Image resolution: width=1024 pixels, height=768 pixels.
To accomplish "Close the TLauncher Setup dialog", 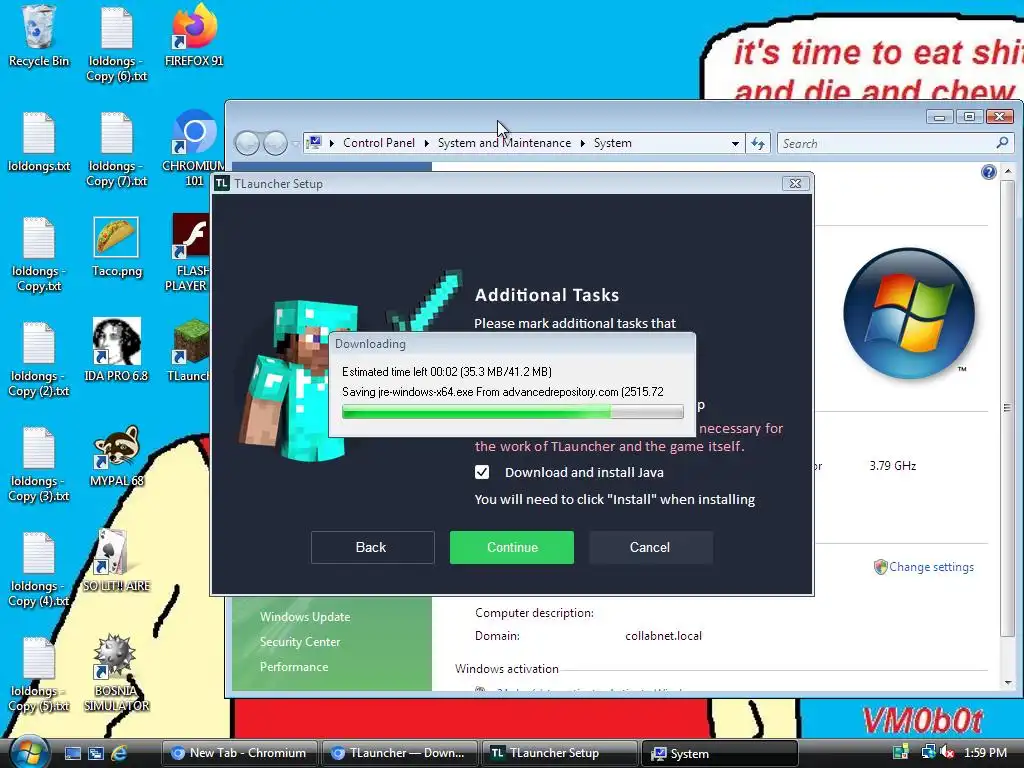I will 795,184.
